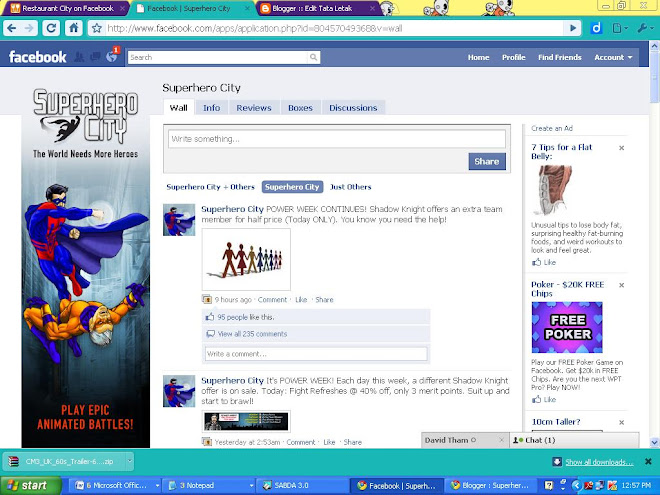Open the Profile link
This screenshot has height=495, width=660.
pos(514,57)
